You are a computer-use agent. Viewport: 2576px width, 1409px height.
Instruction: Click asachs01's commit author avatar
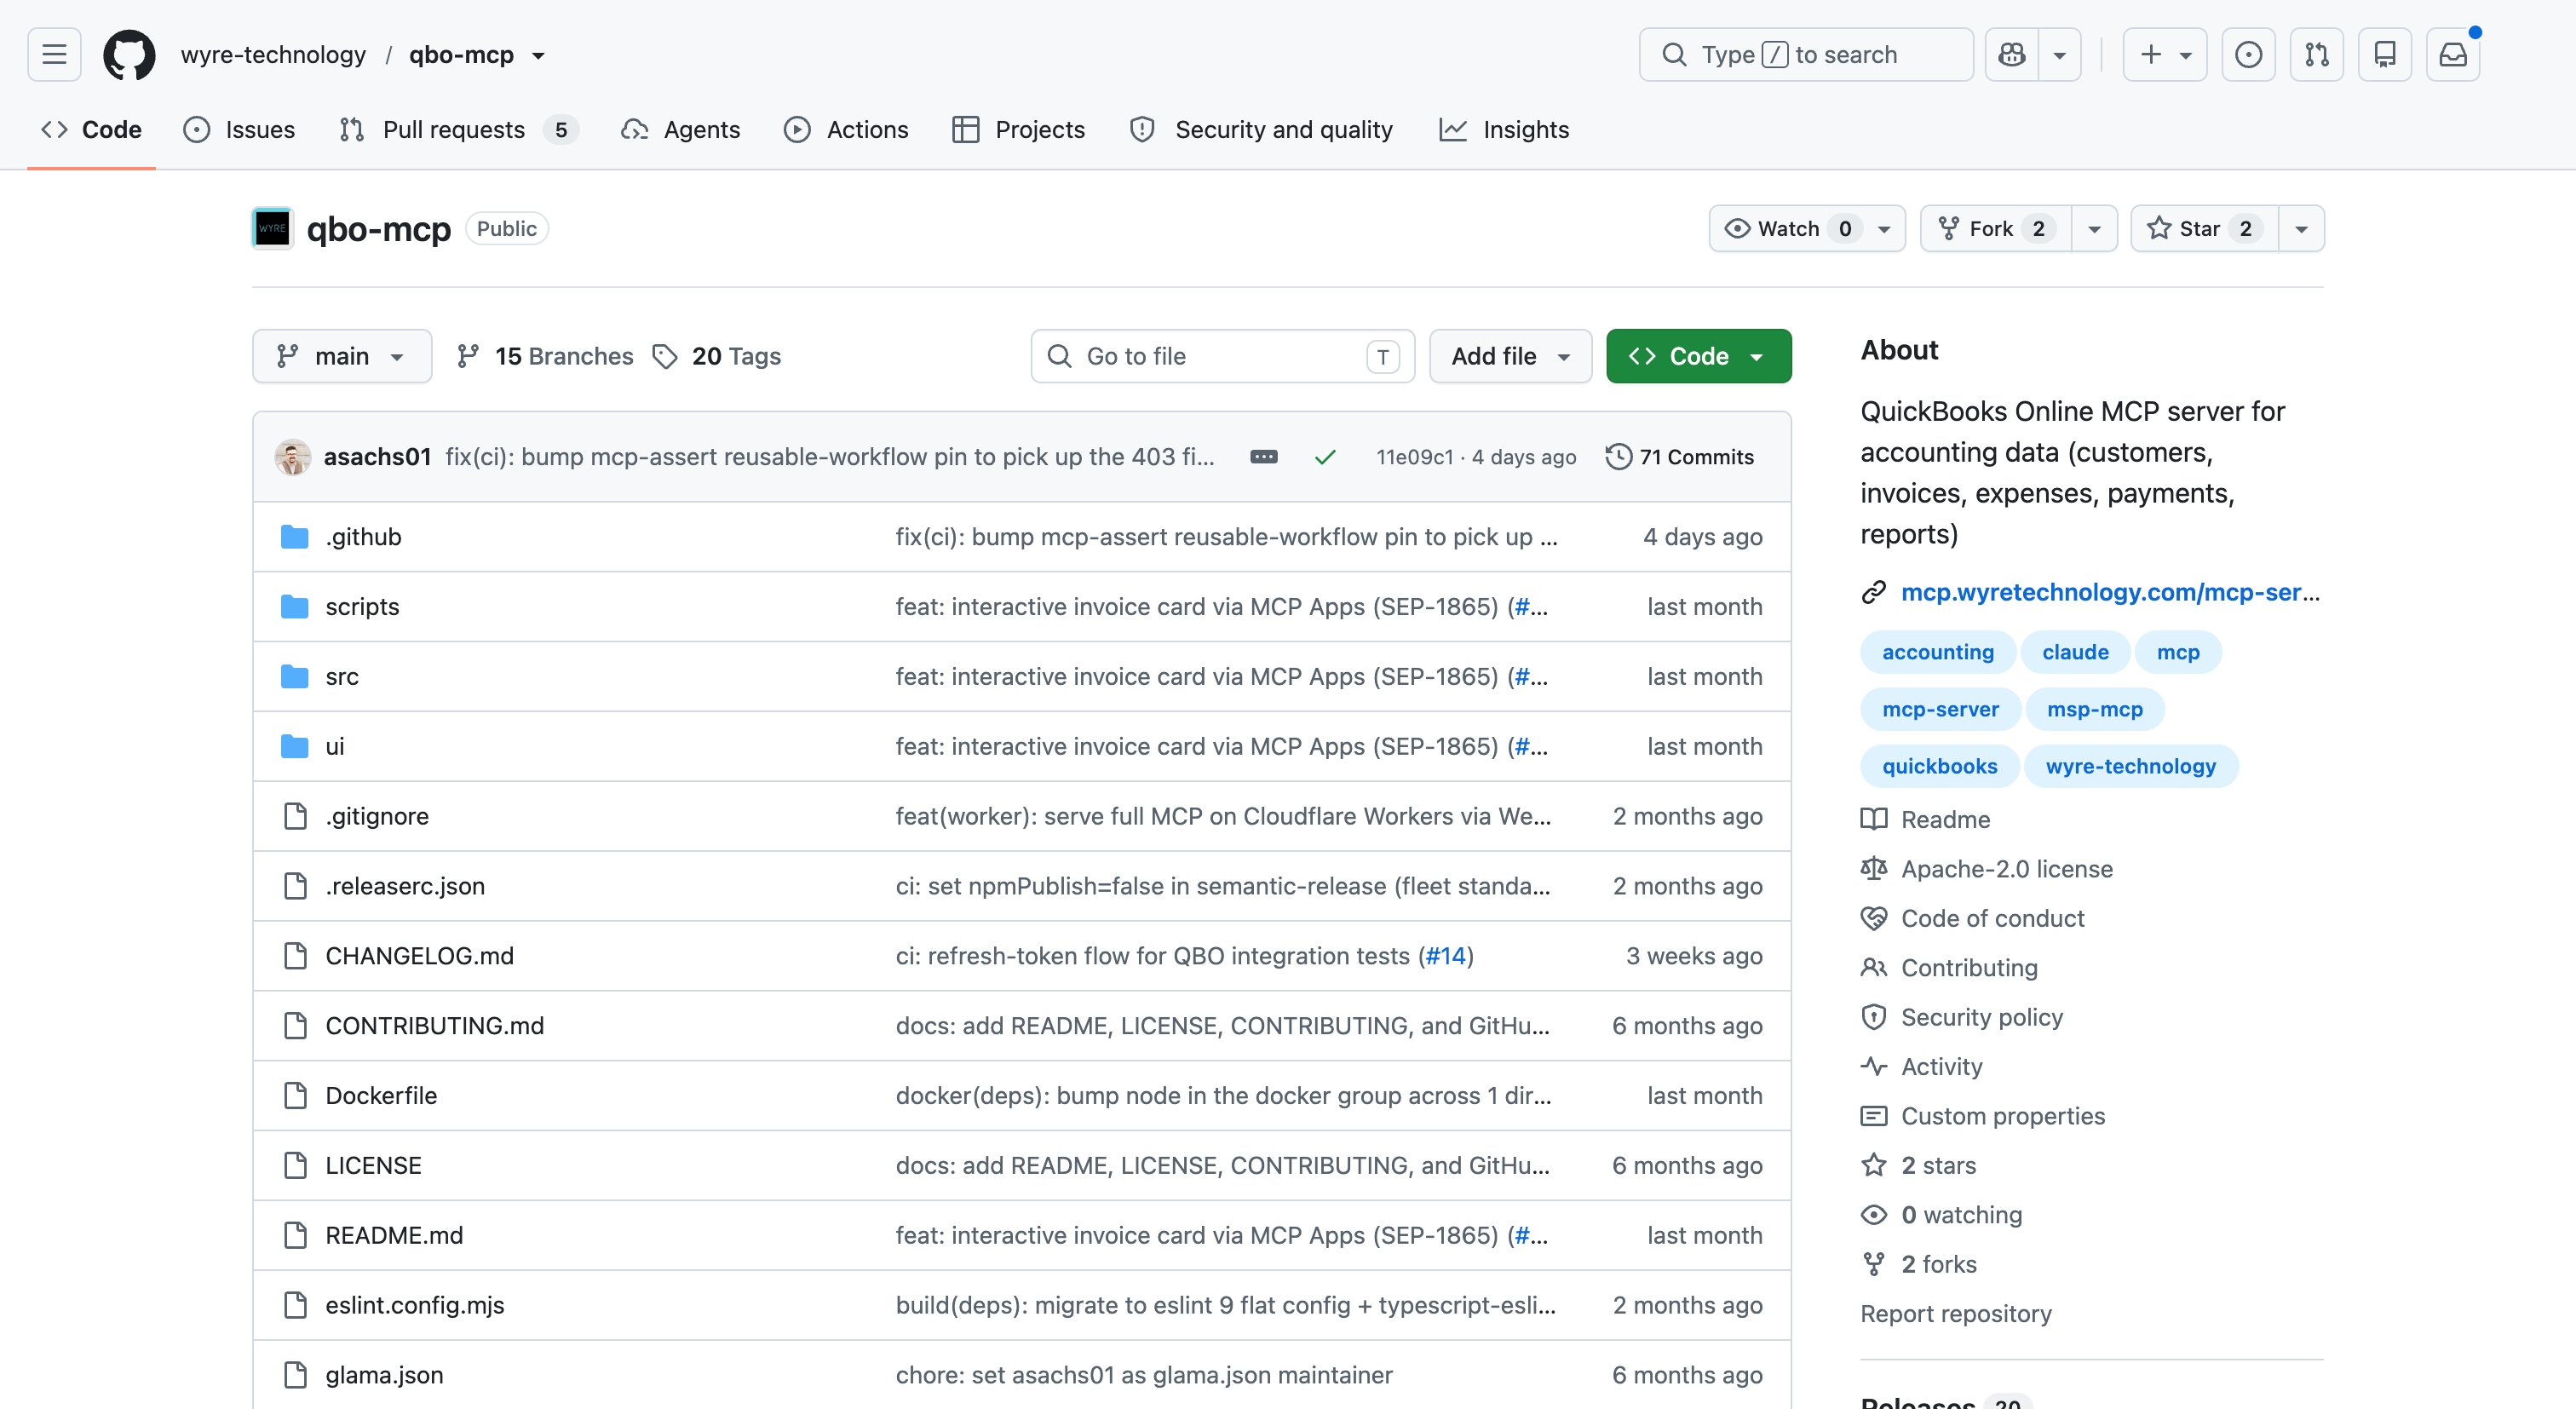(293, 457)
